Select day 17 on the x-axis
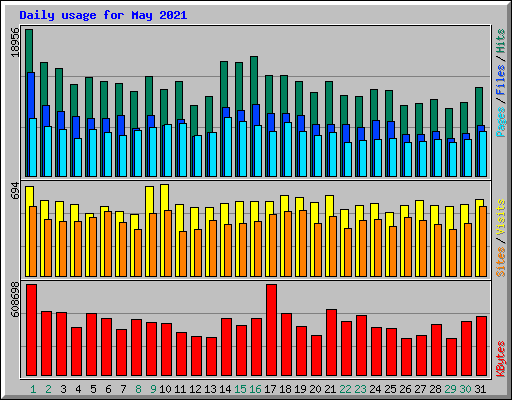The image size is (512, 400). point(270,389)
